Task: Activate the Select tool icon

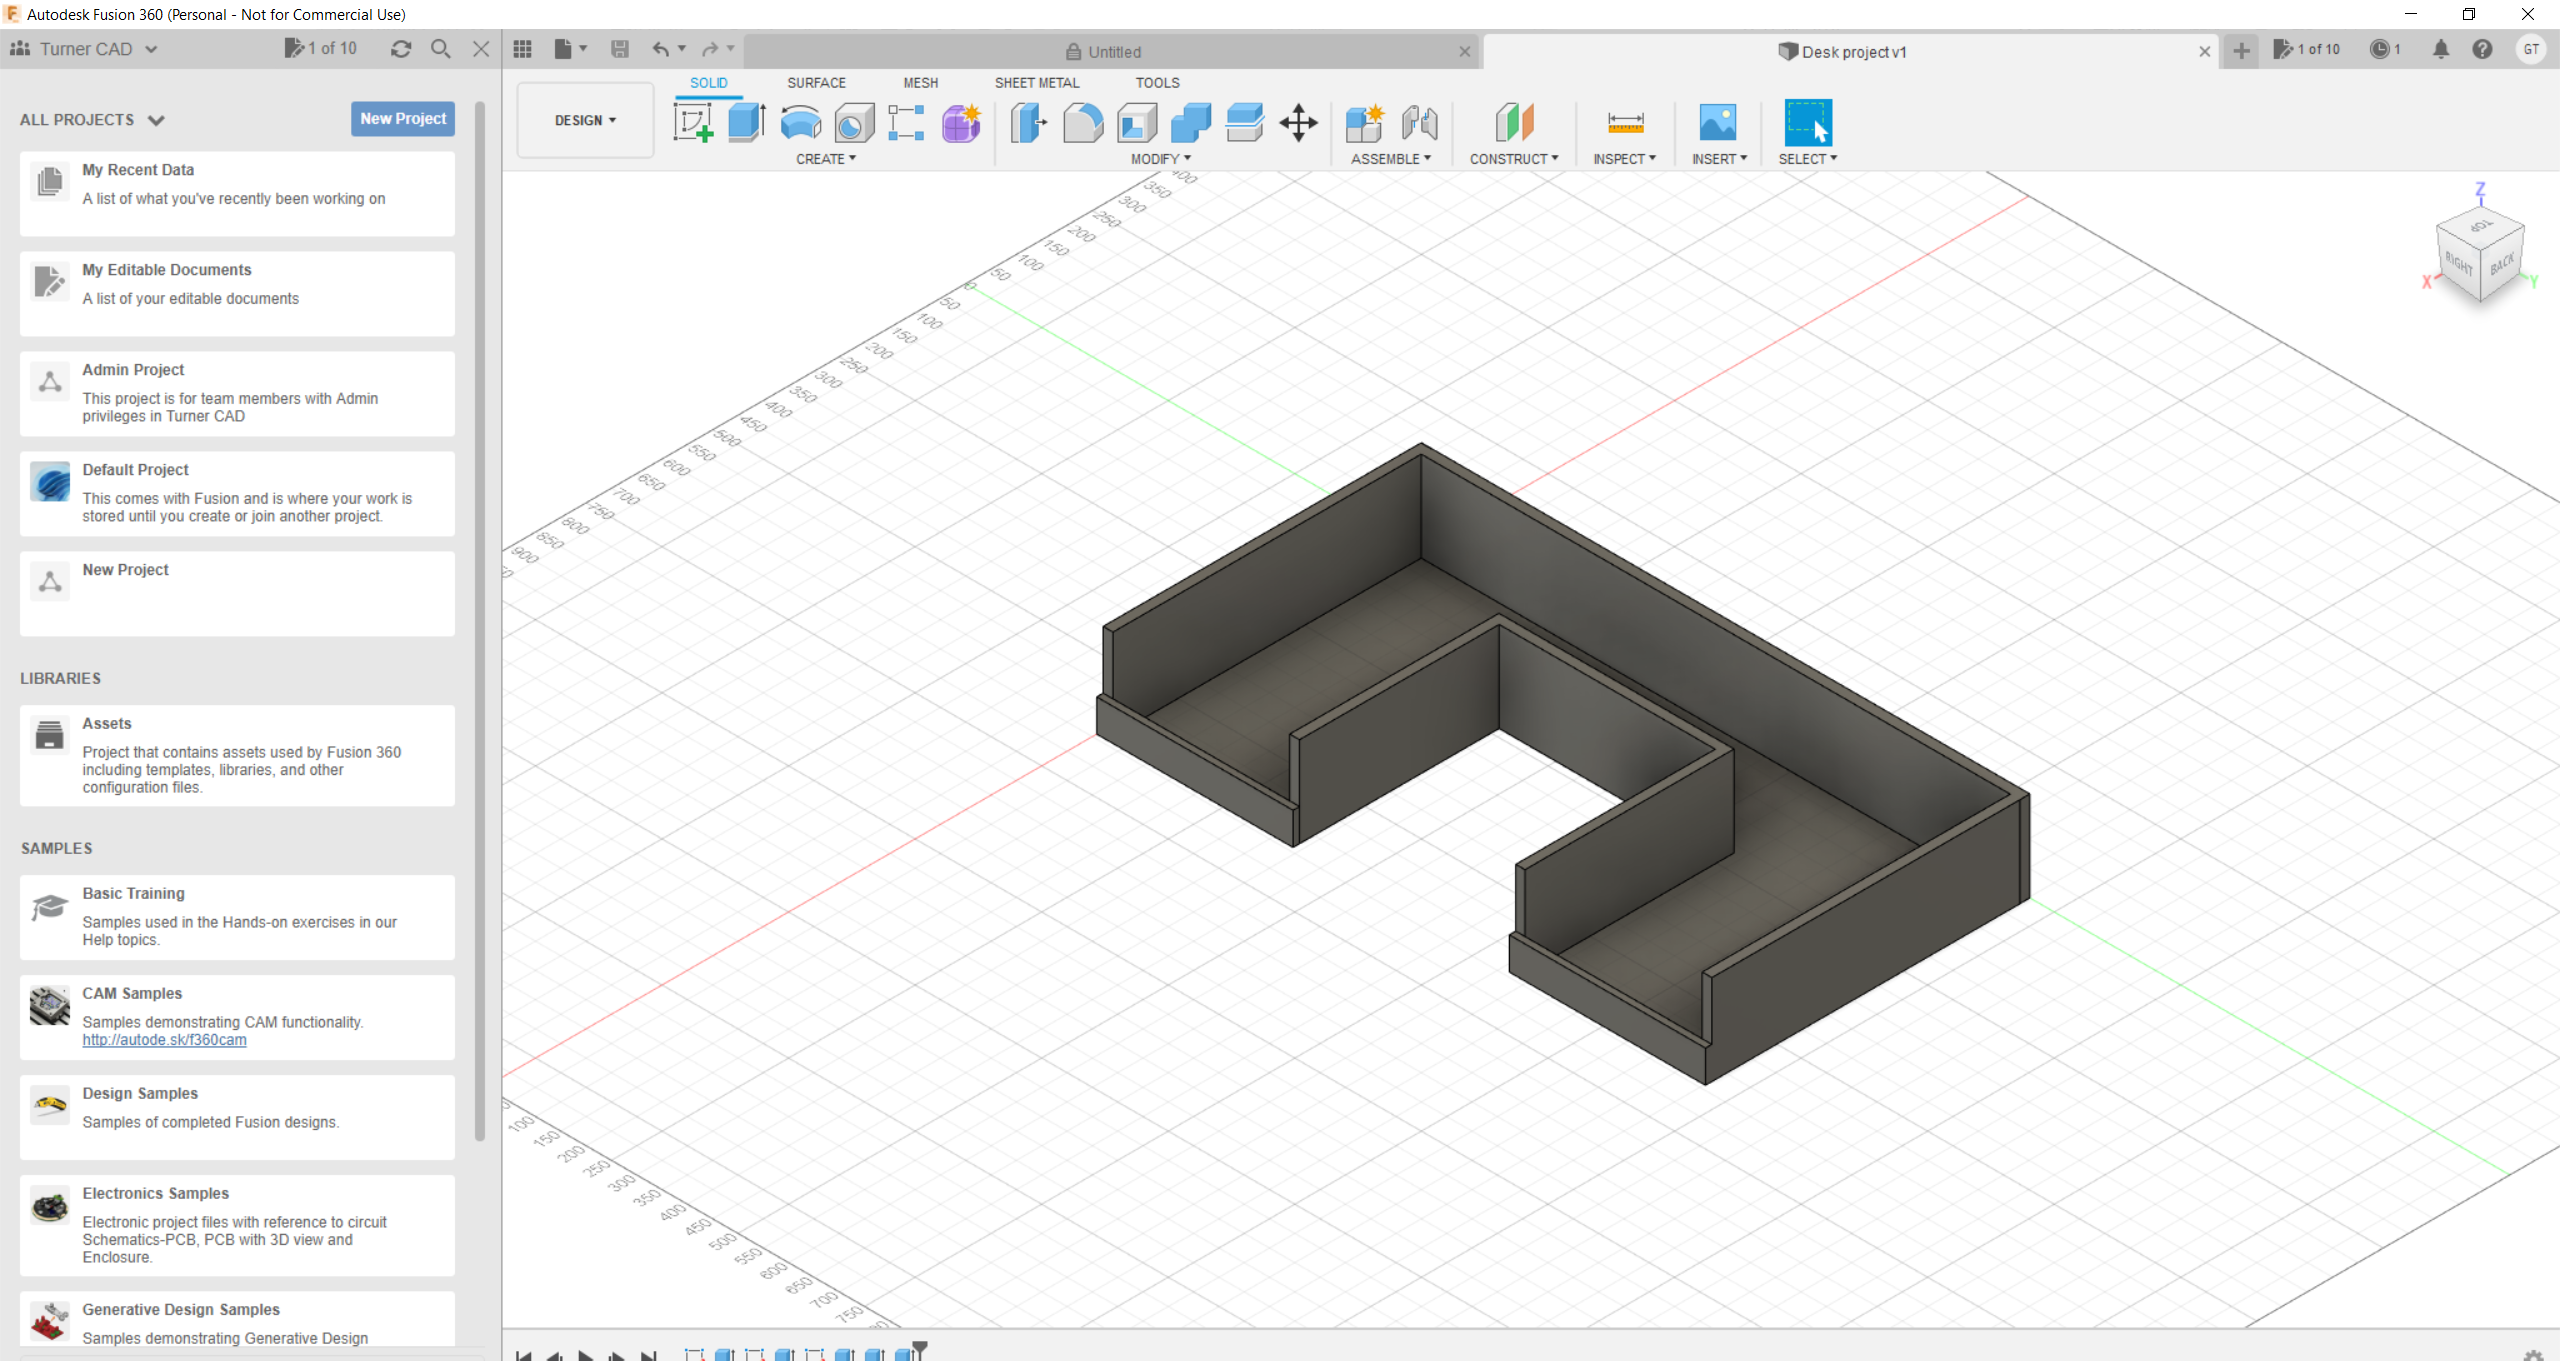Action: pyautogui.click(x=1808, y=123)
